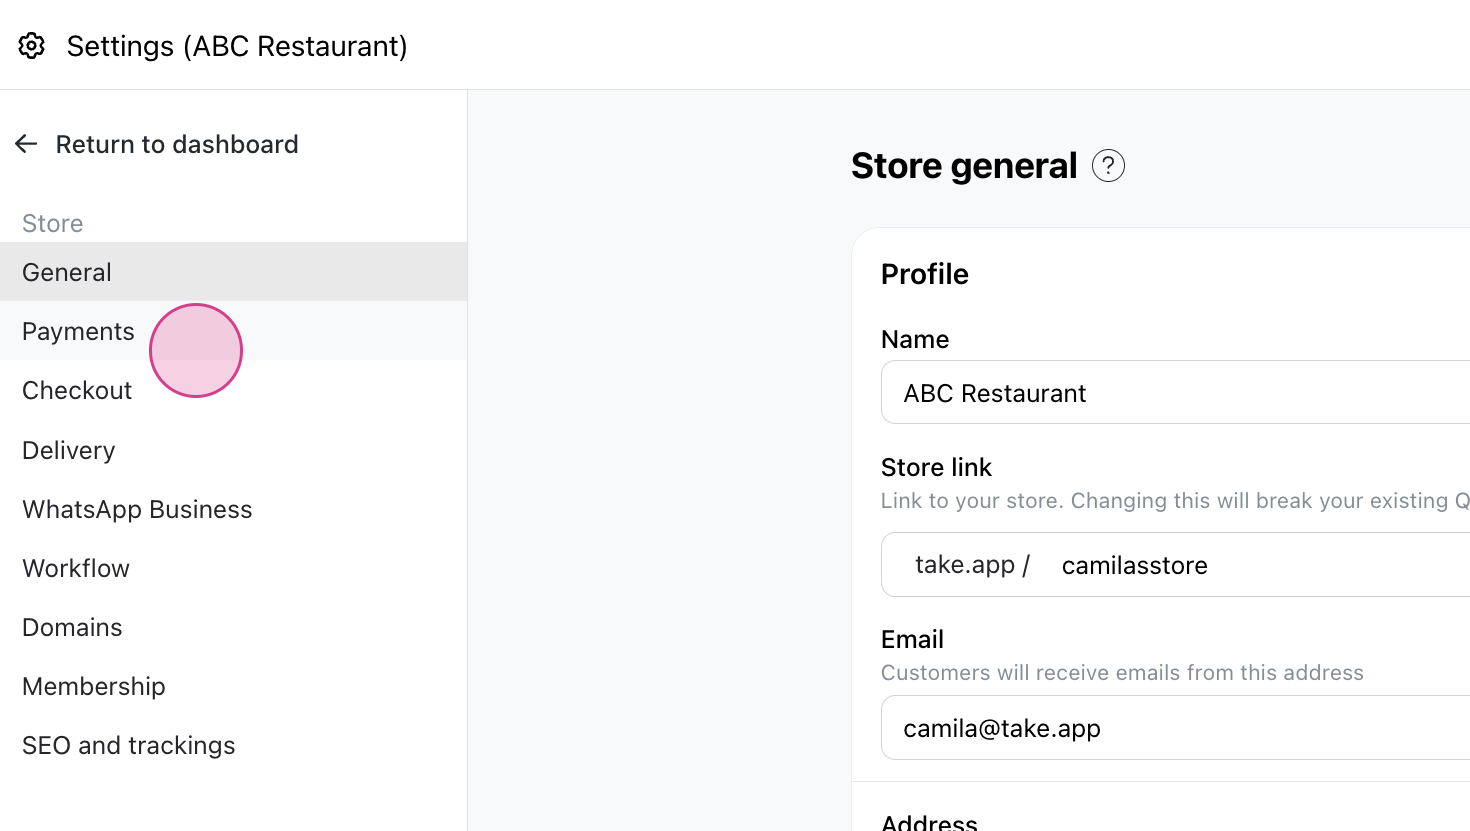Image resolution: width=1470 pixels, height=831 pixels.
Task: Open the Store general help icon
Action: click(1108, 166)
